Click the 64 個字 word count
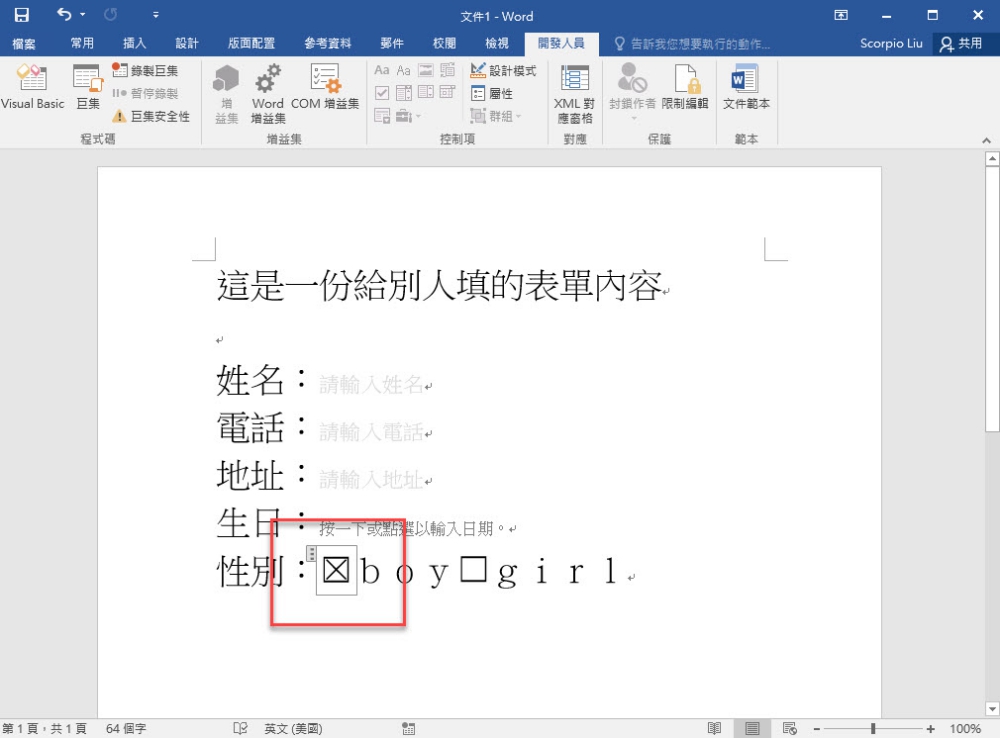The height and width of the screenshot is (738, 1000). tap(126, 728)
